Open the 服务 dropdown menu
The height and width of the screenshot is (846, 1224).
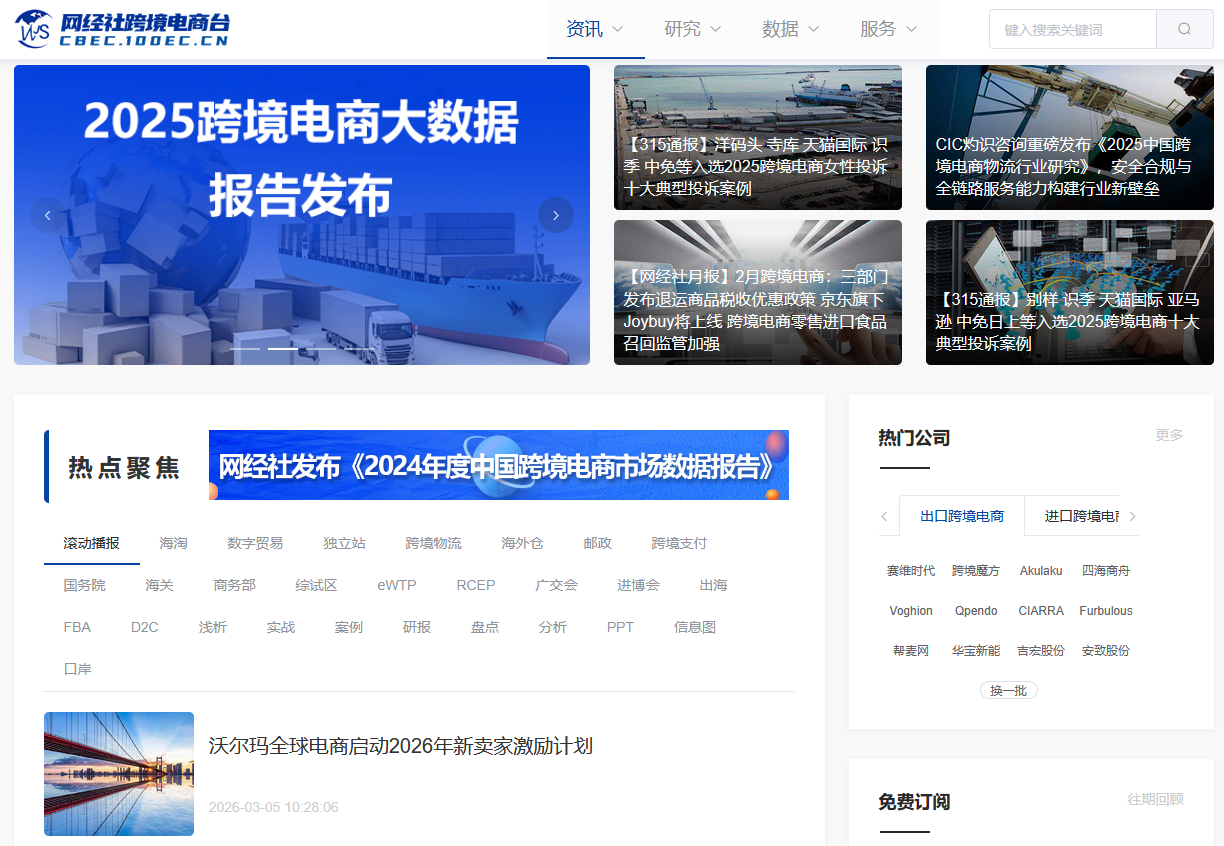pyautogui.click(x=887, y=29)
